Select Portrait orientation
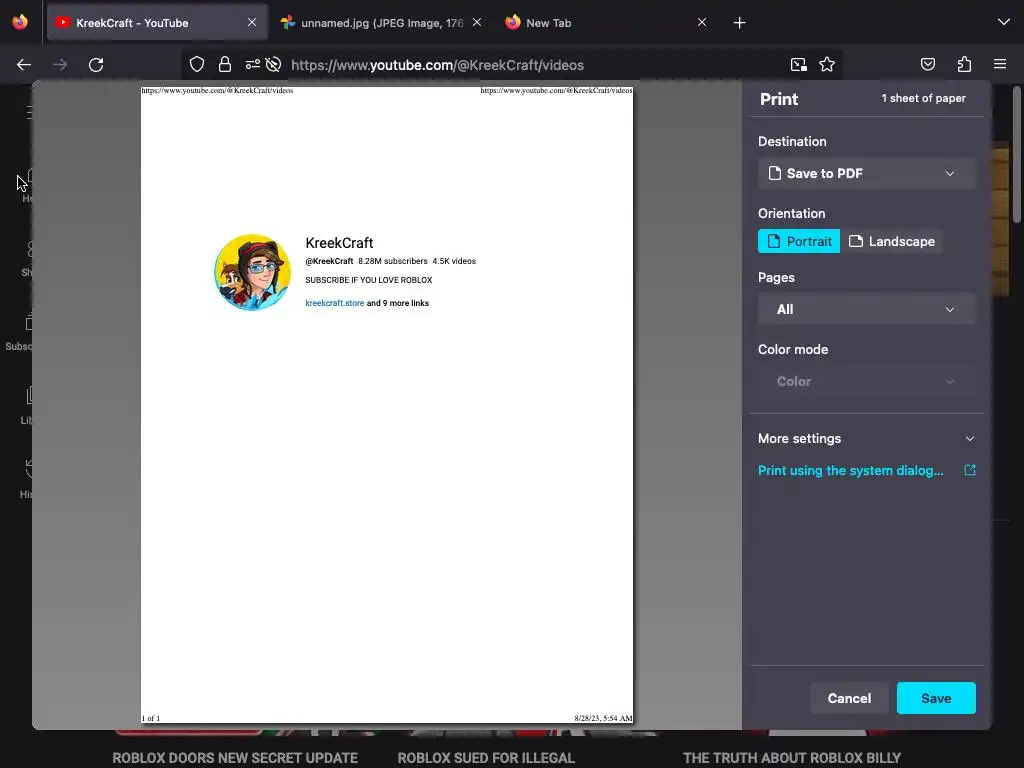 [799, 241]
